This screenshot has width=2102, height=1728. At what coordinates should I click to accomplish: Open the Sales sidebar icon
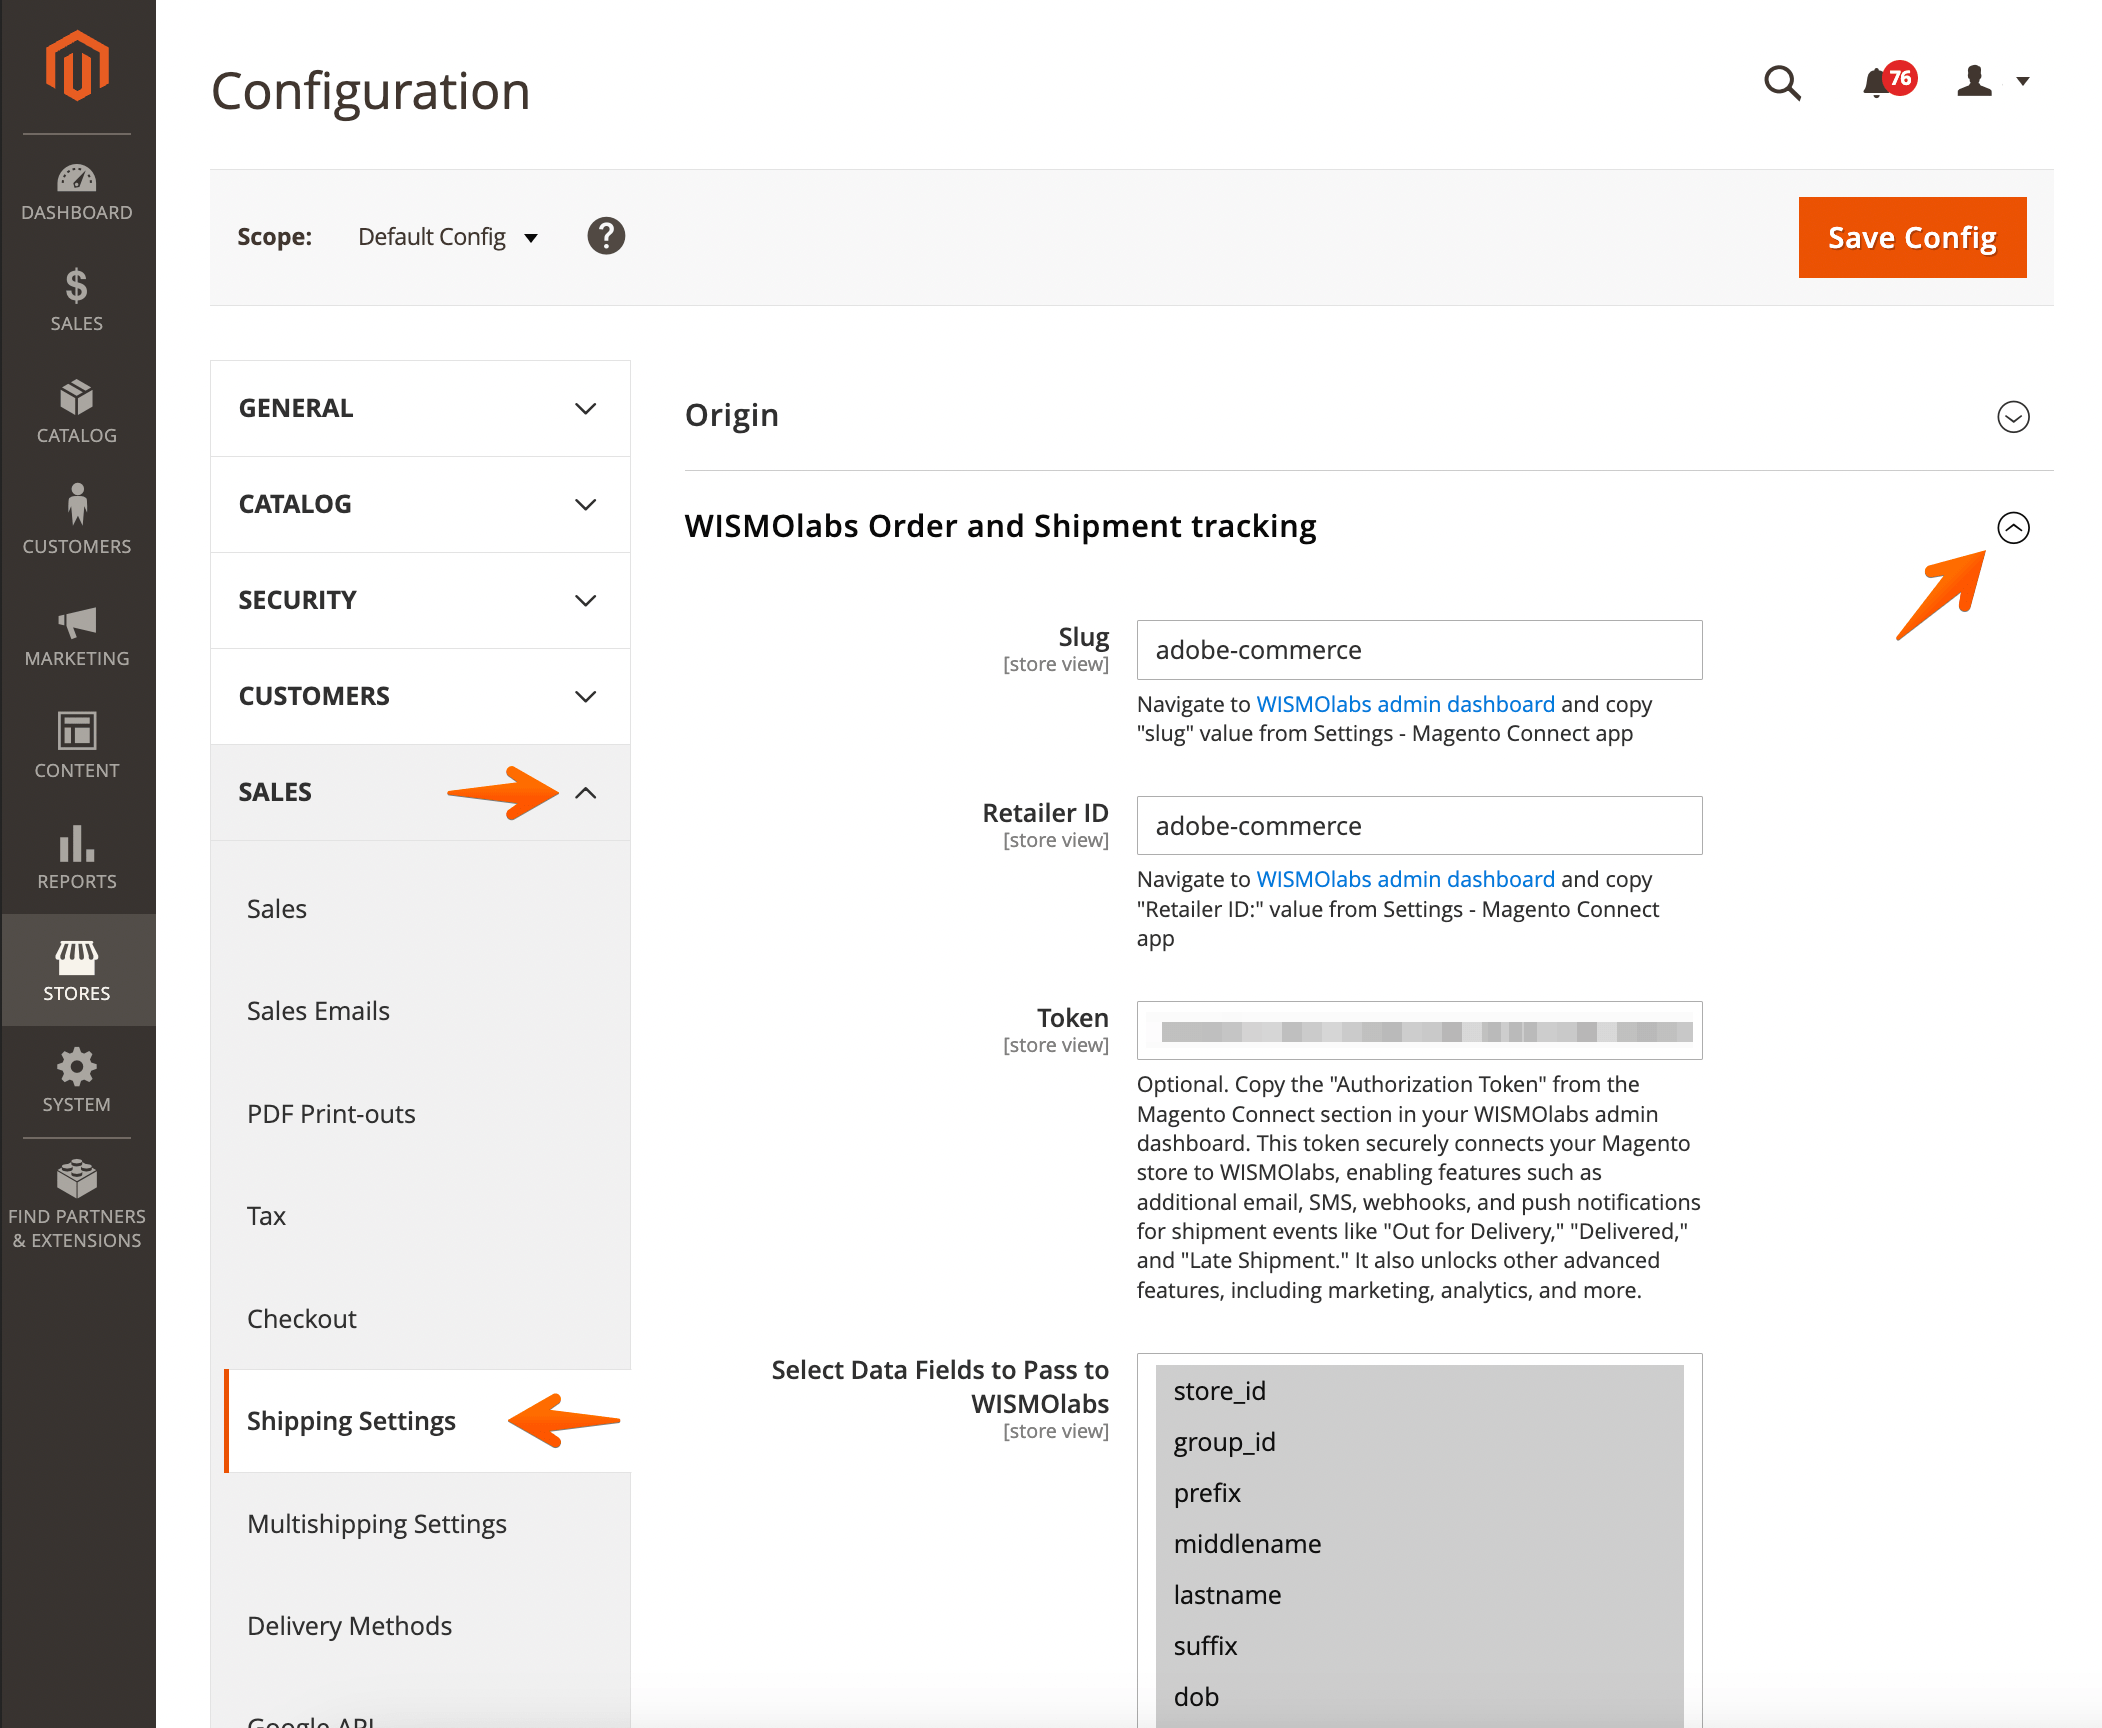[77, 298]
